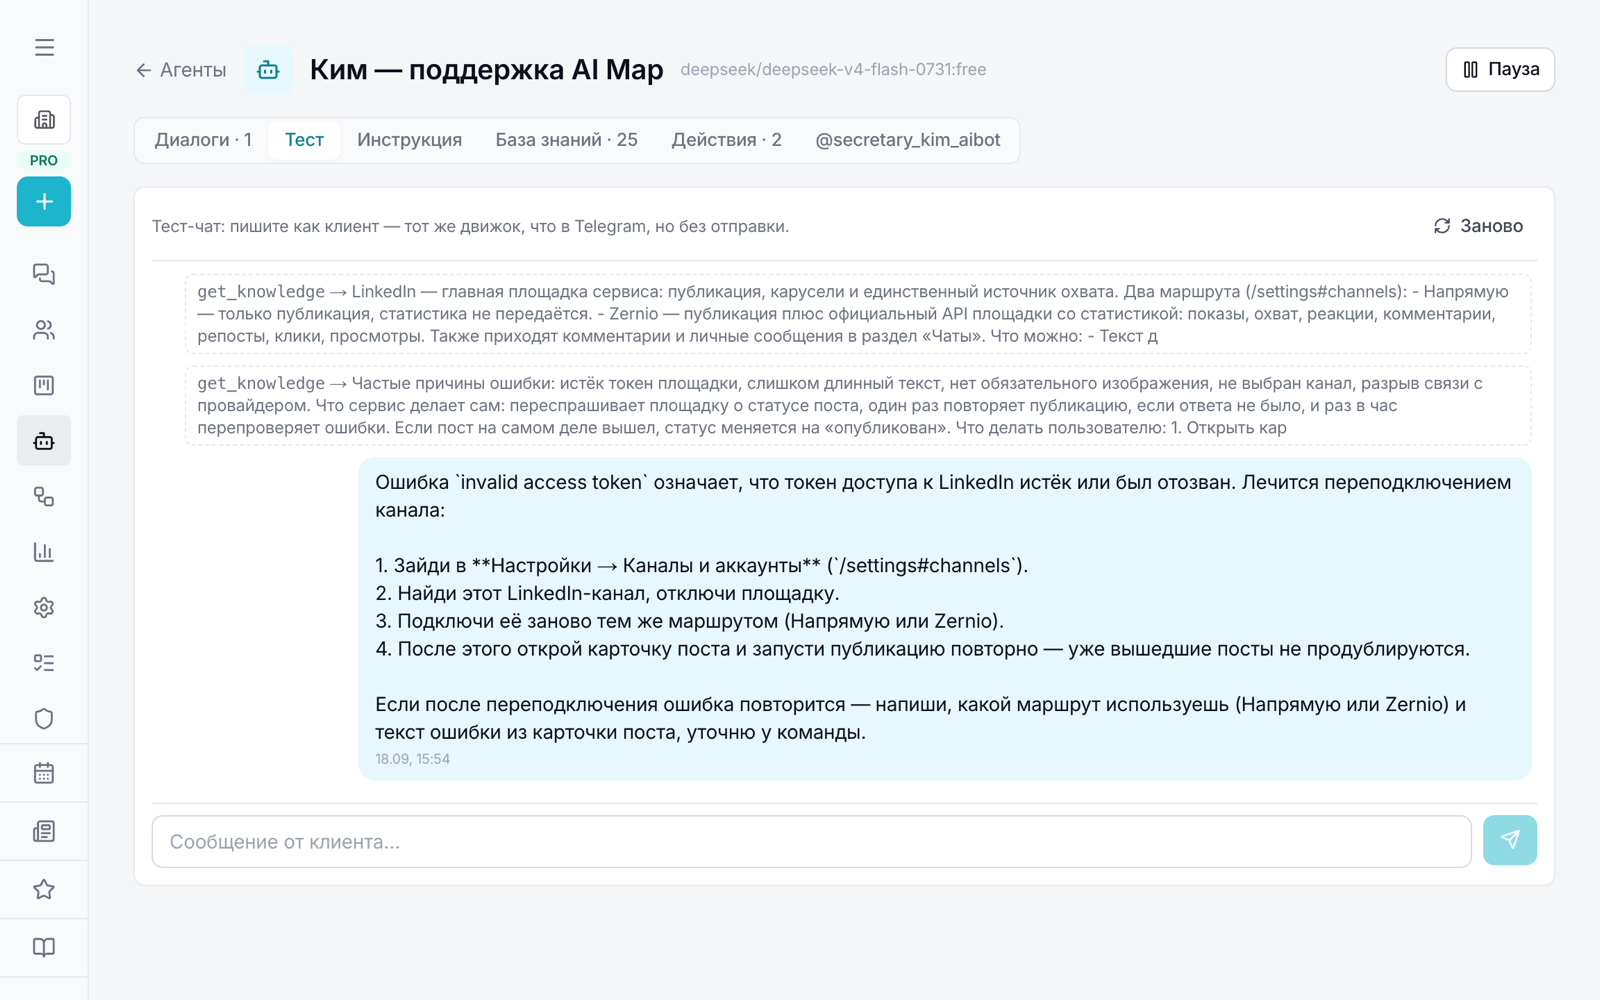1600x1000 pixels.
Task: Open the shield icon in the sidebar
Action: coord(44,718)
